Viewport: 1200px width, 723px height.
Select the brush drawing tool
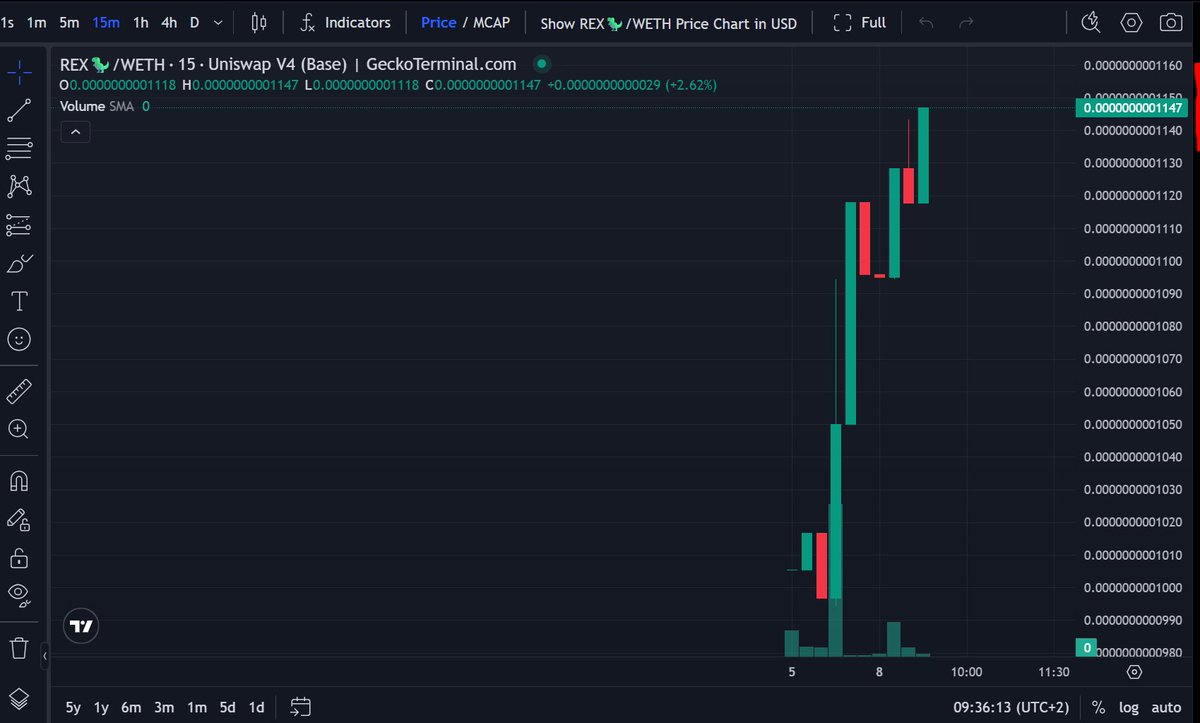[x=19, y=264]
